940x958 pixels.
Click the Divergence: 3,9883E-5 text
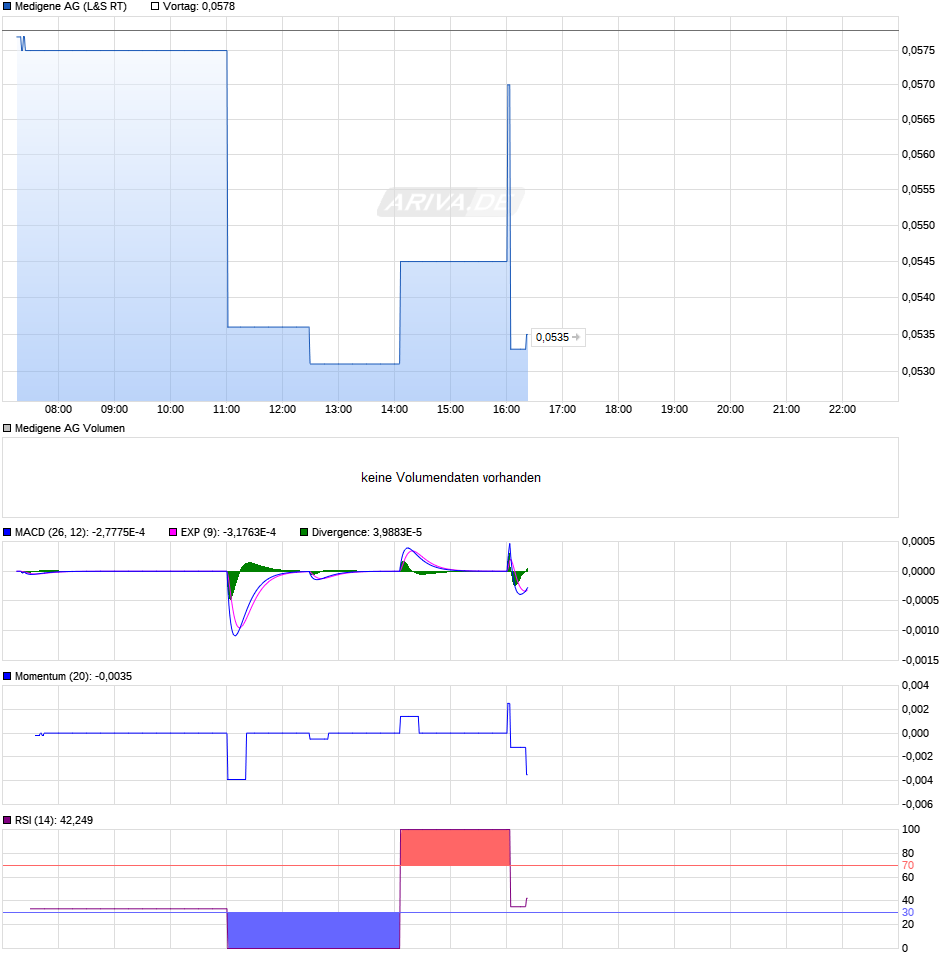point(366,532)
